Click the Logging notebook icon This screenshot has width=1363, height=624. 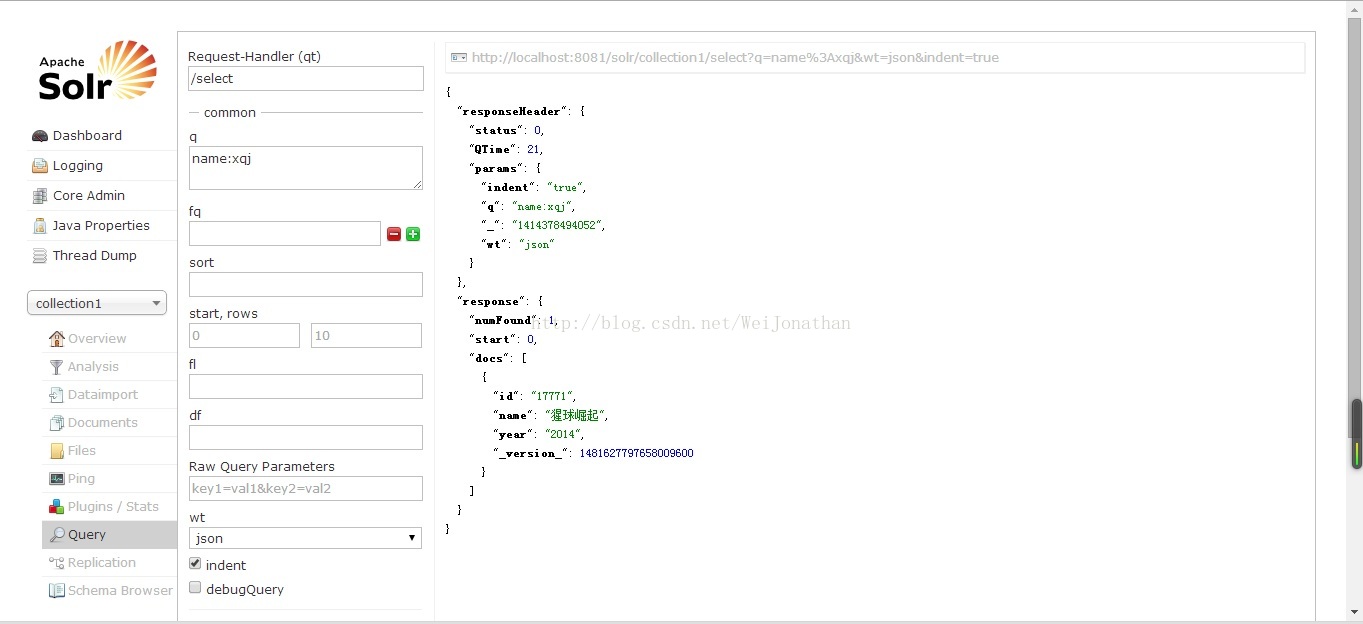coord(40,166)
